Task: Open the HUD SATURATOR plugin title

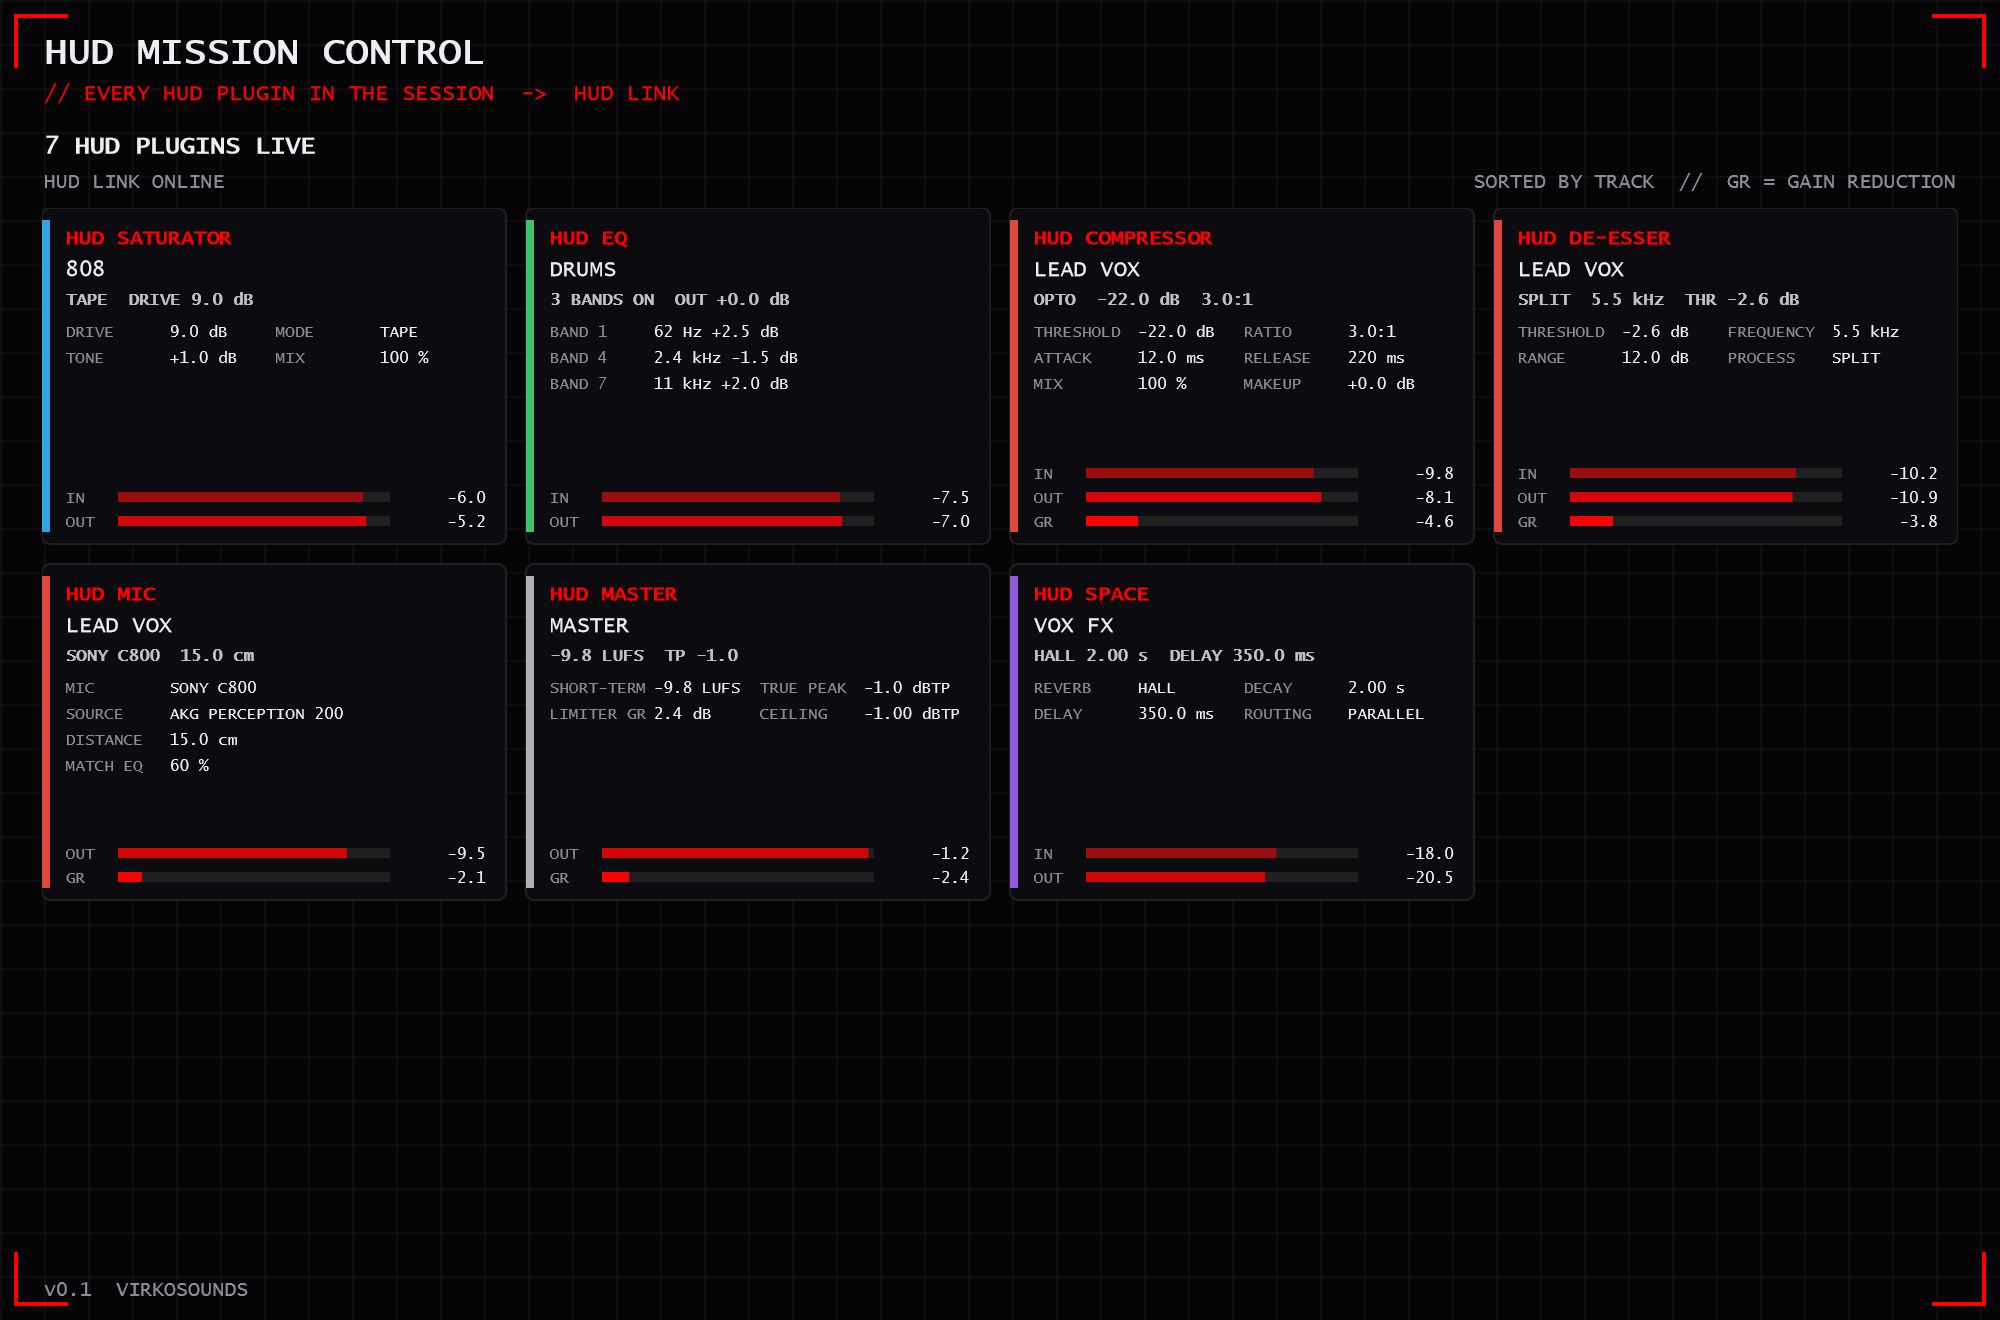Action: click(148, 238)
